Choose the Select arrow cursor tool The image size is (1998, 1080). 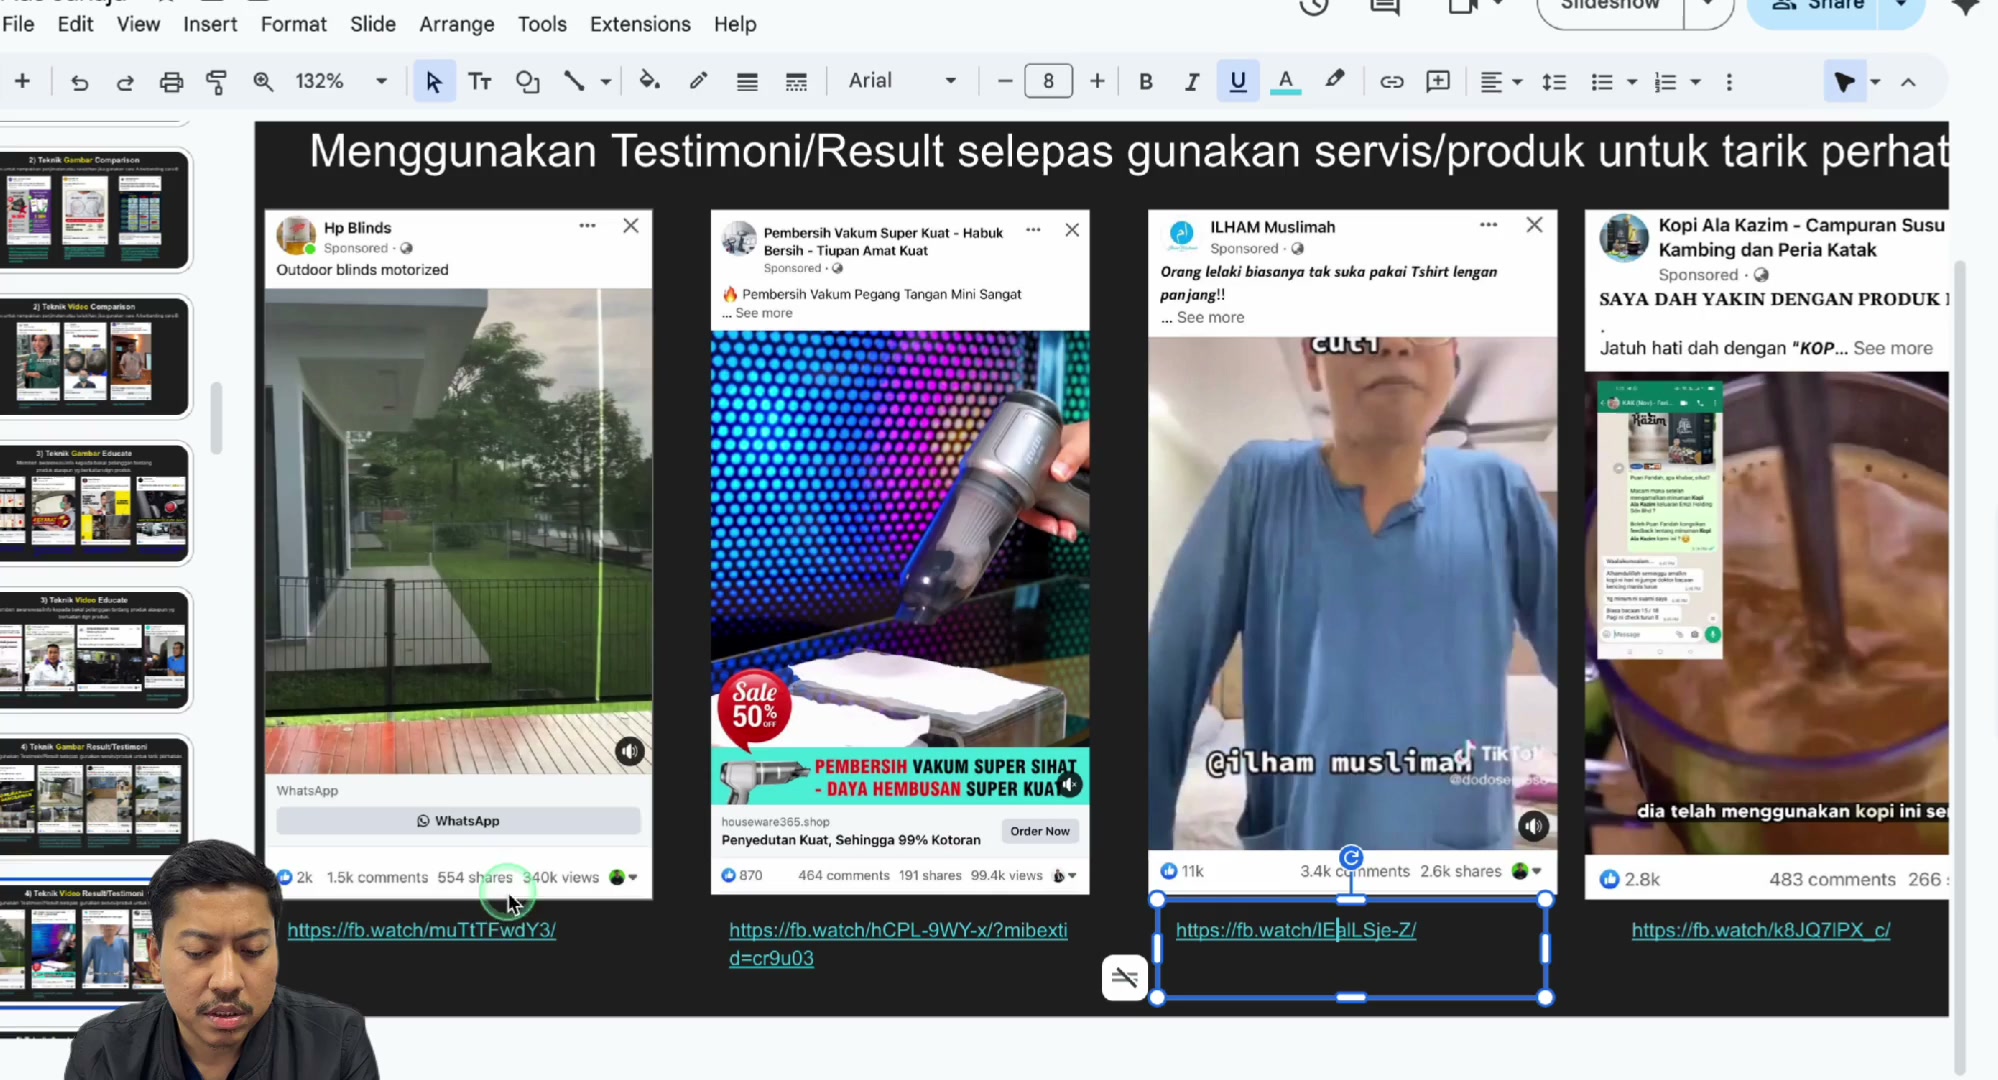click(x=433, y=82)
